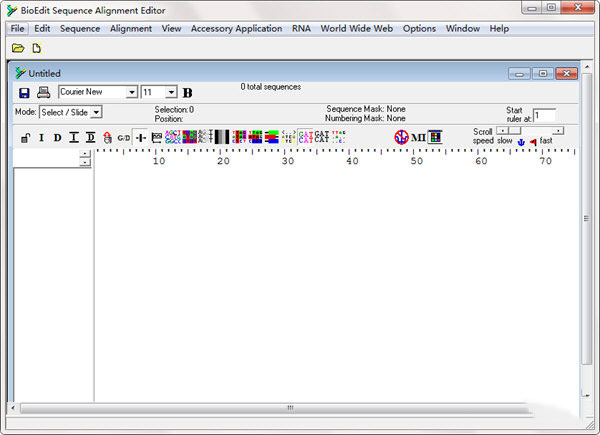Click the open file folder icon
This screenshot has width=600, height=435.
point(18,48)
